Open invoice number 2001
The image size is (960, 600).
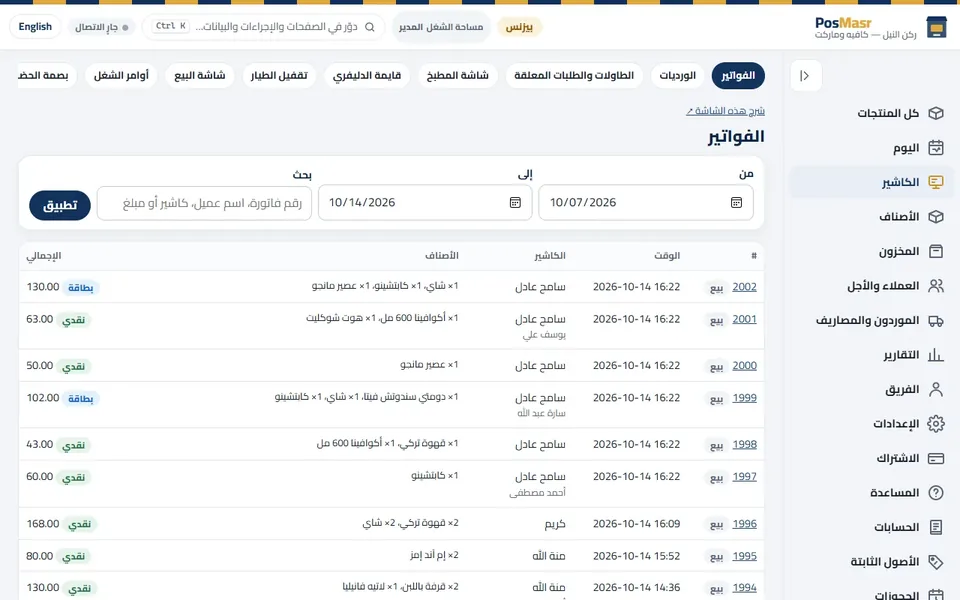[744, 319]
